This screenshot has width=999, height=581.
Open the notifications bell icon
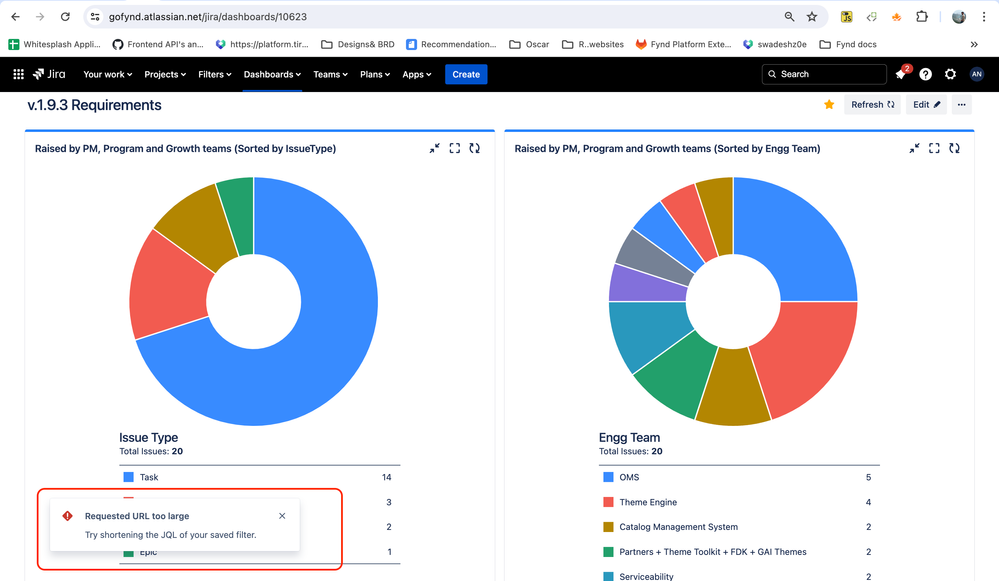[900, 75]
